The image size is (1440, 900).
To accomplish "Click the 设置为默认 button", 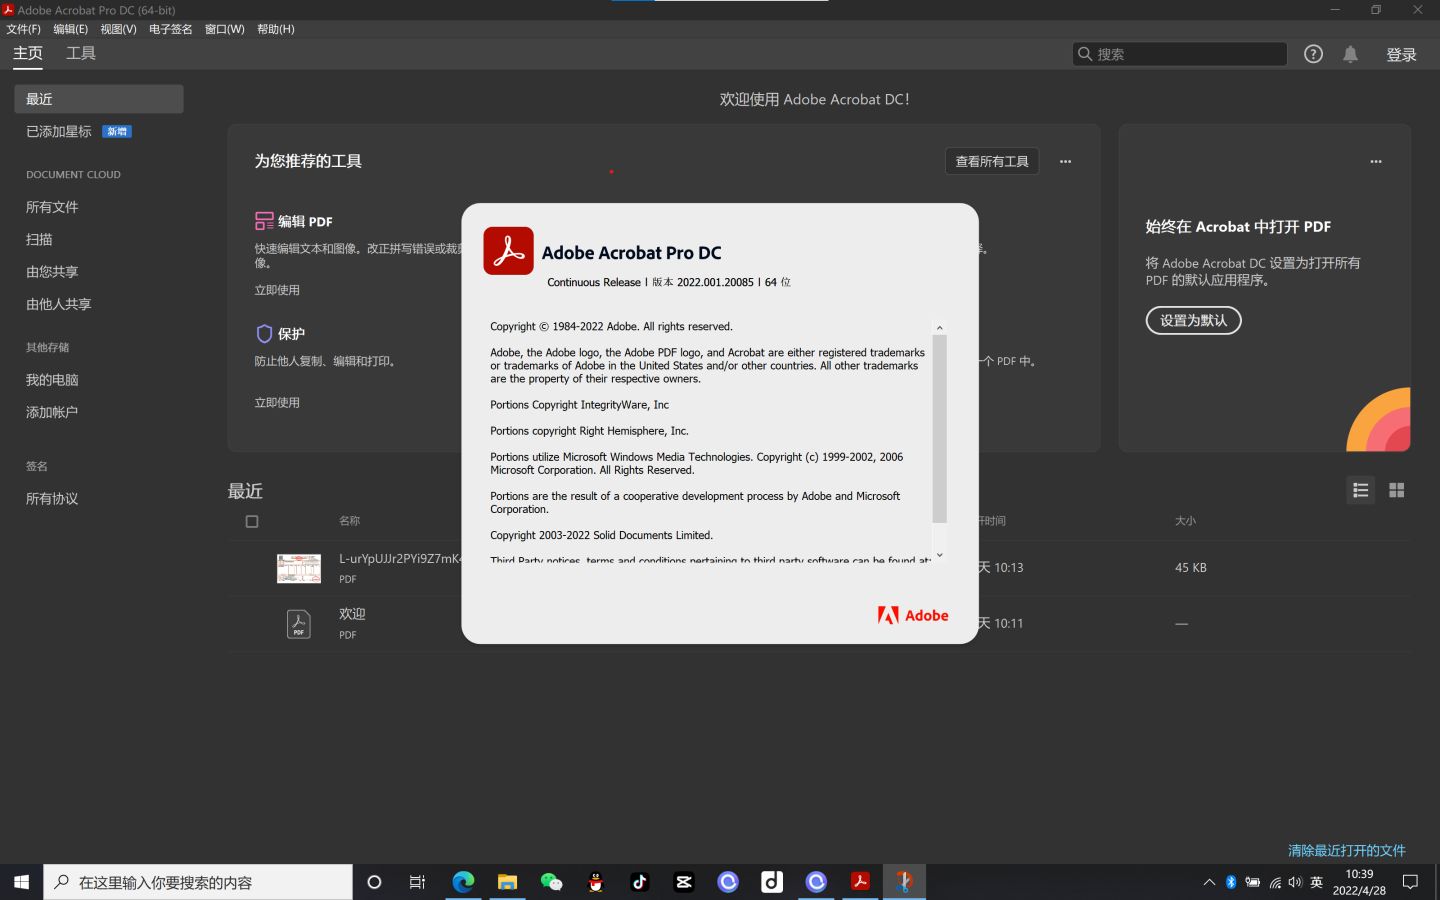I will (x=1193, y=320).
